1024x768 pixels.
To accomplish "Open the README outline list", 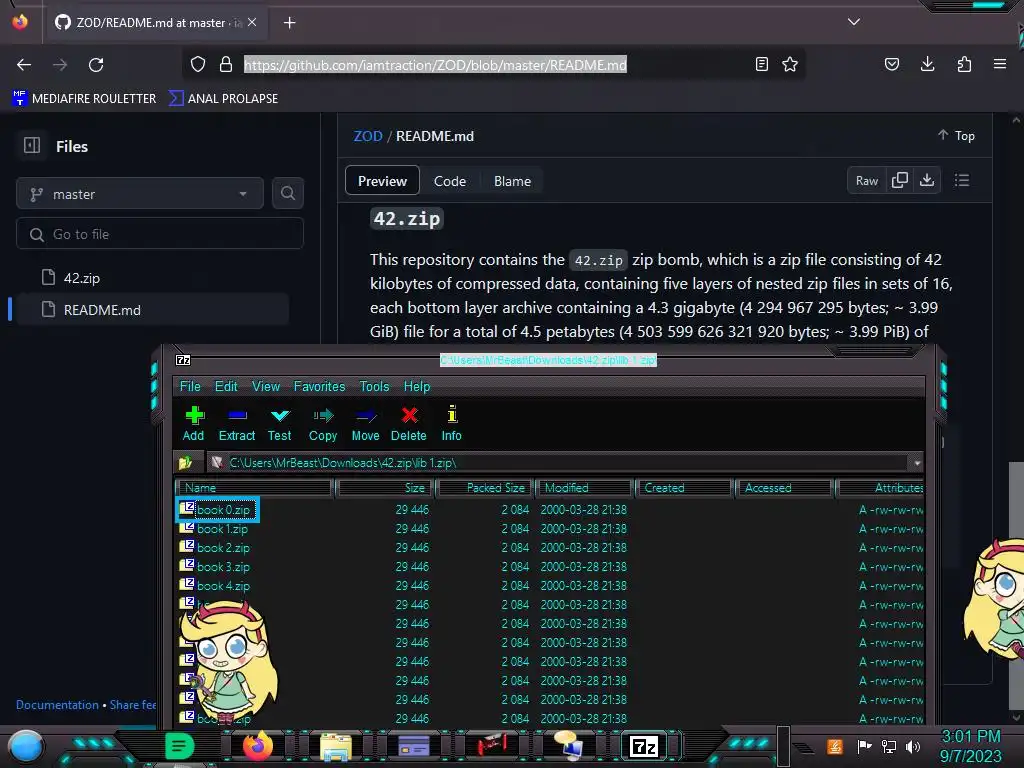I will point(962,180).
